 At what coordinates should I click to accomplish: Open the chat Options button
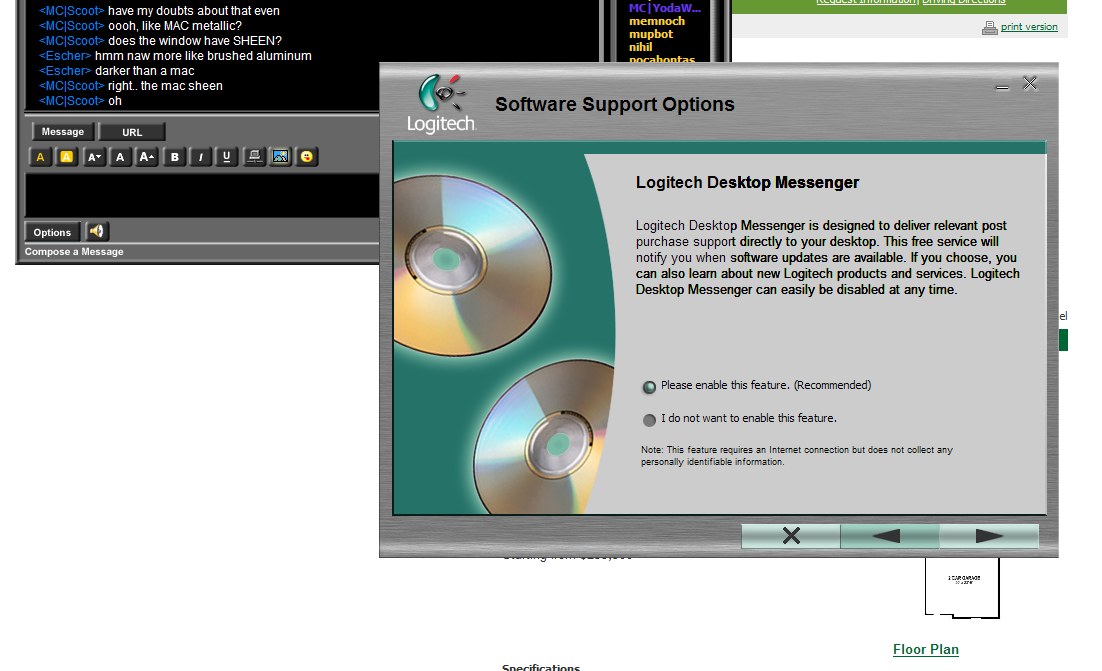point(52,232)
